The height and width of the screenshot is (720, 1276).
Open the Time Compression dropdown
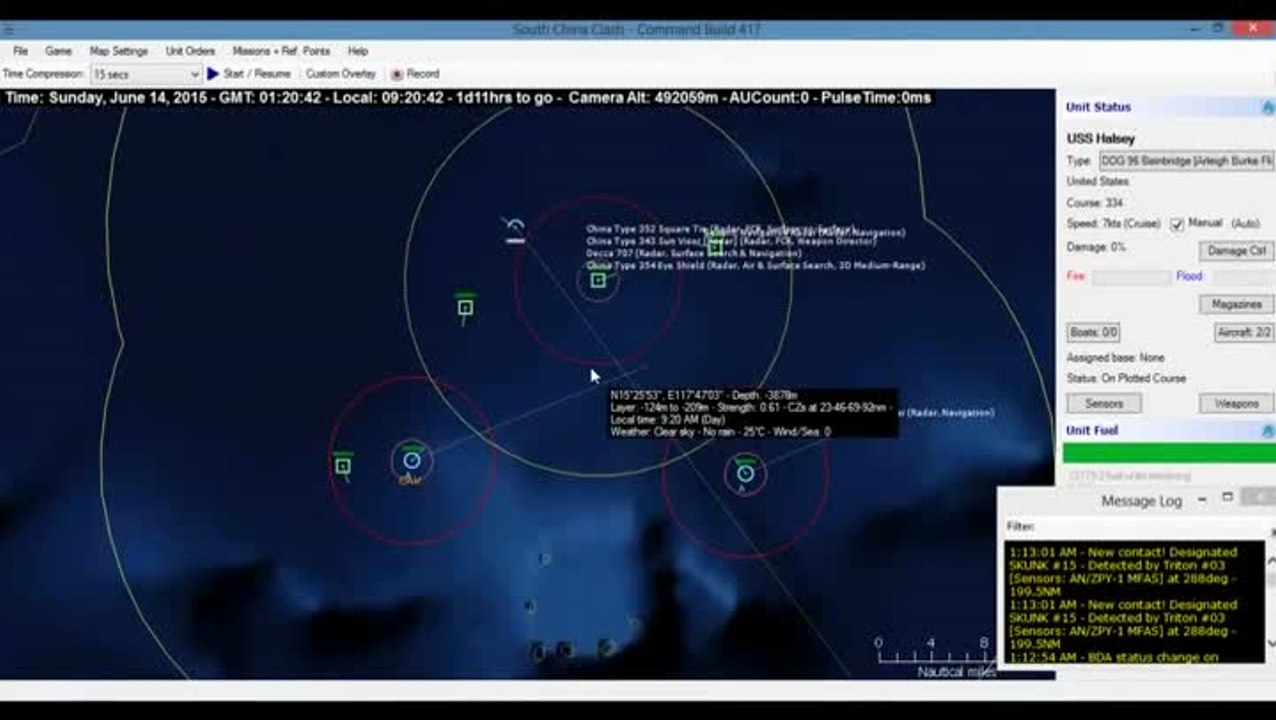147,74
